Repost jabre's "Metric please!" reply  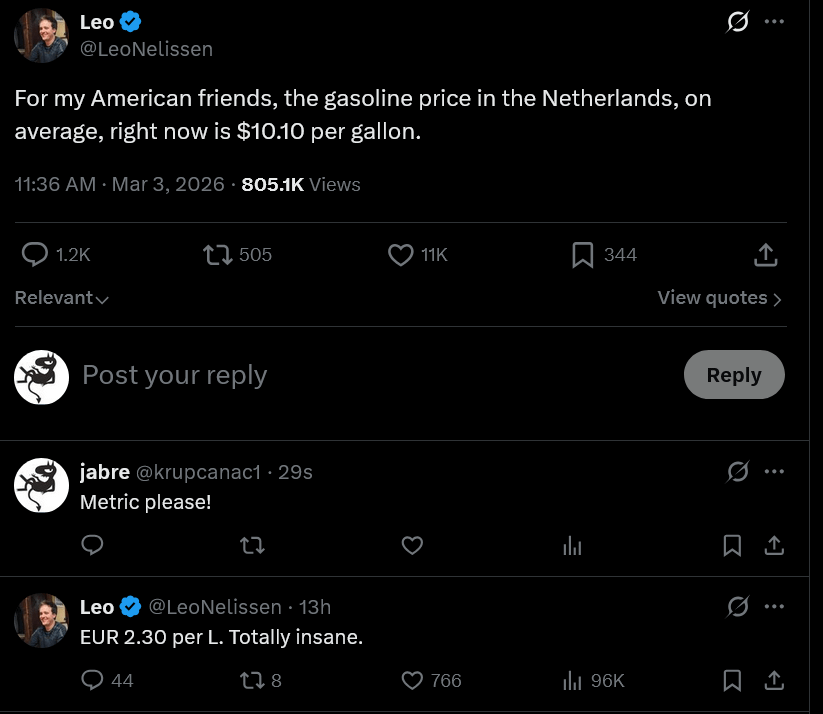(x=253, y=545)
